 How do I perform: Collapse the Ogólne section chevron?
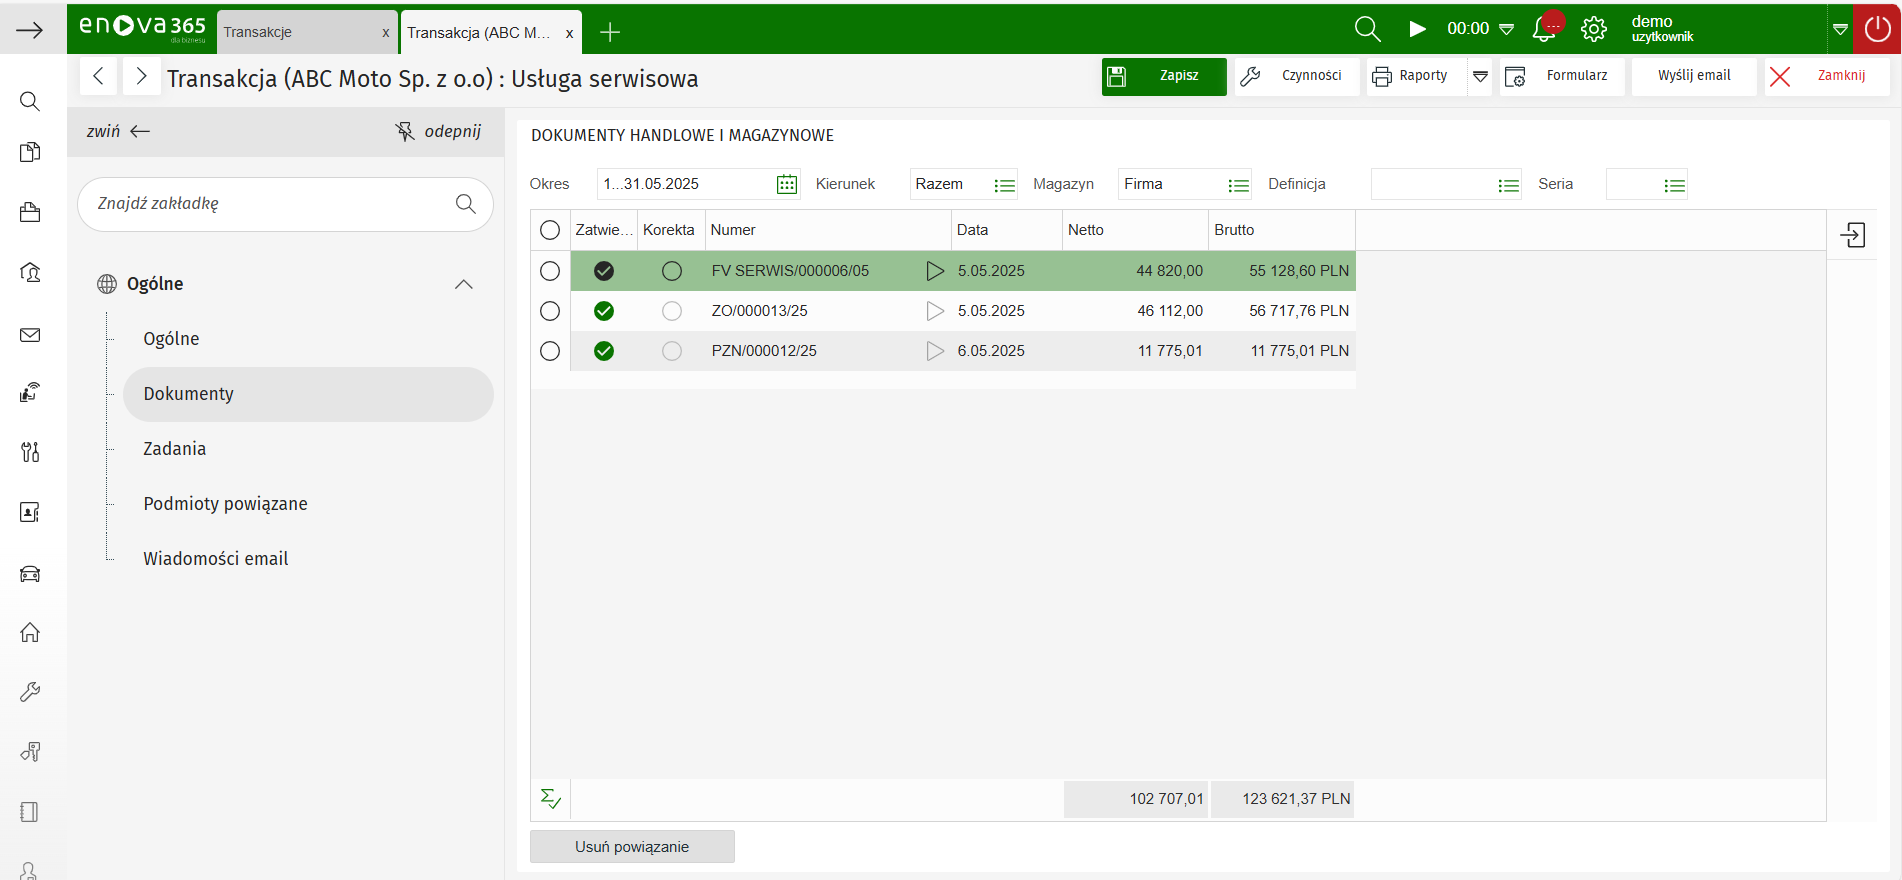pos(463,284)
